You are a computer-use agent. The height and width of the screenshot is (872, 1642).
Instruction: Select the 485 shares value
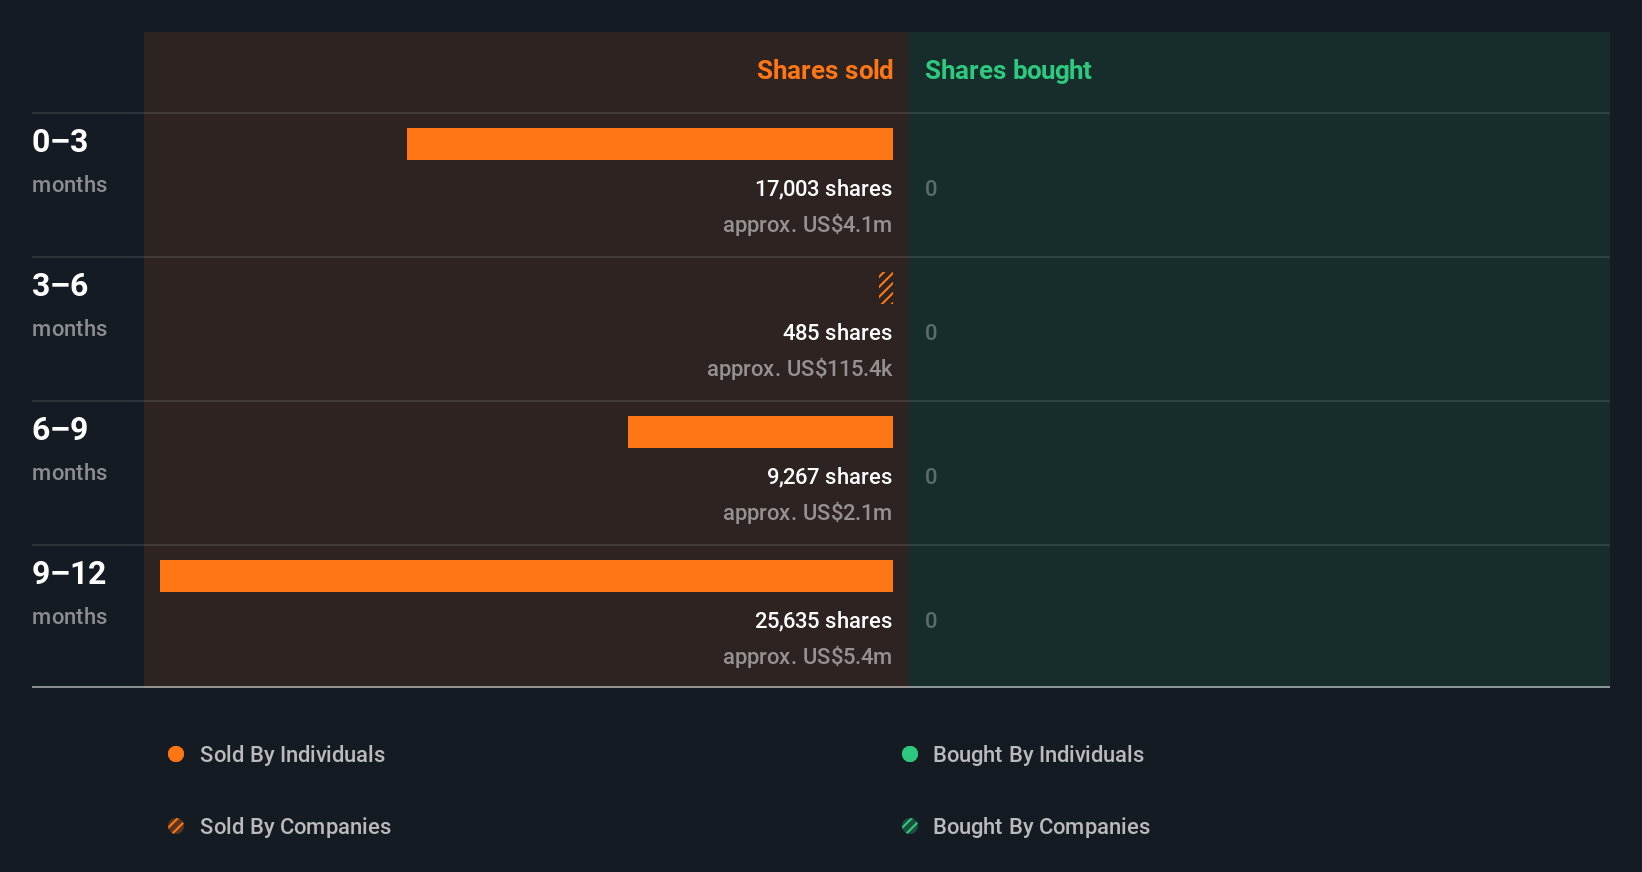click(x=837, y=332)
